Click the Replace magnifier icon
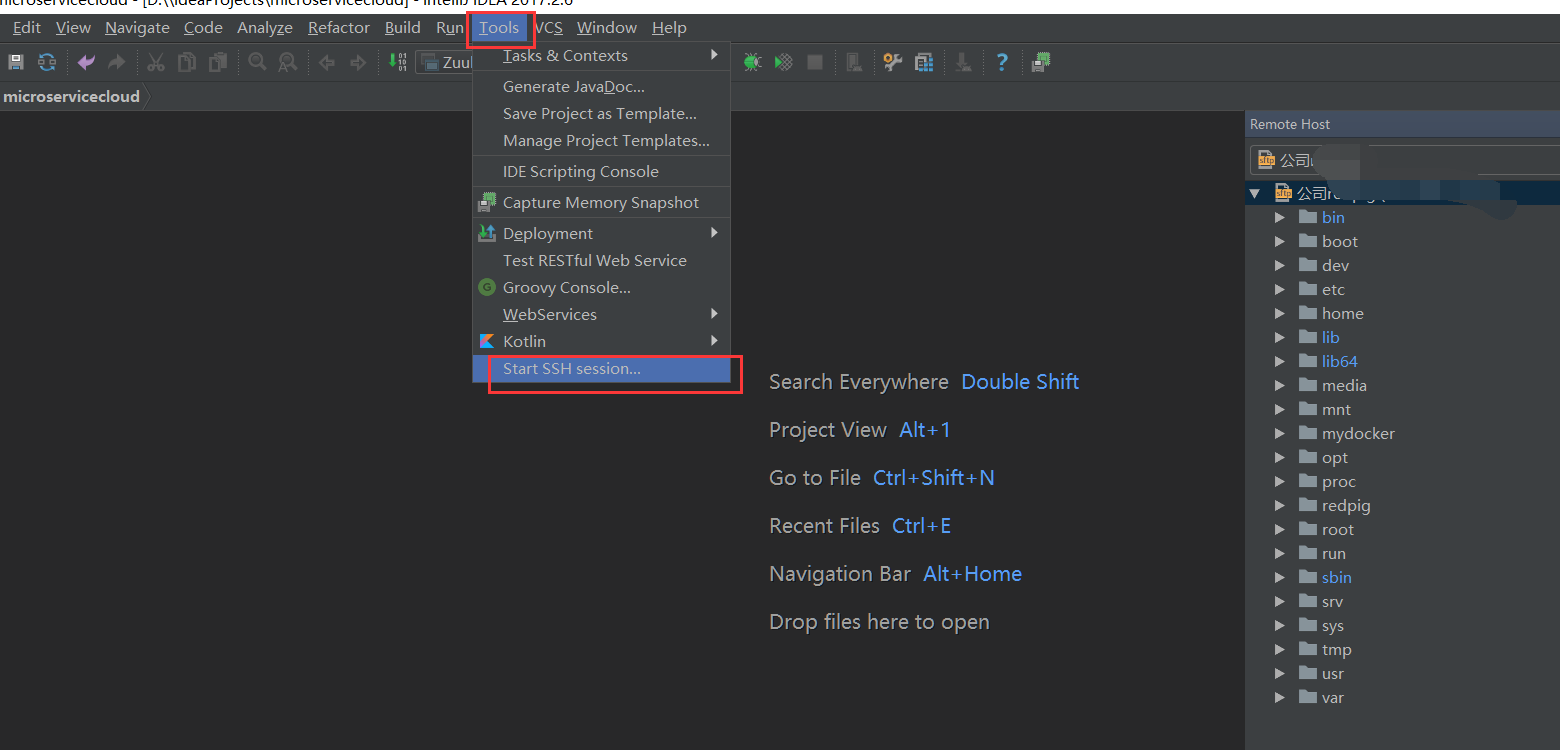Image resolution: width=1560 pixels, height=750 pixels. (288, 62)
